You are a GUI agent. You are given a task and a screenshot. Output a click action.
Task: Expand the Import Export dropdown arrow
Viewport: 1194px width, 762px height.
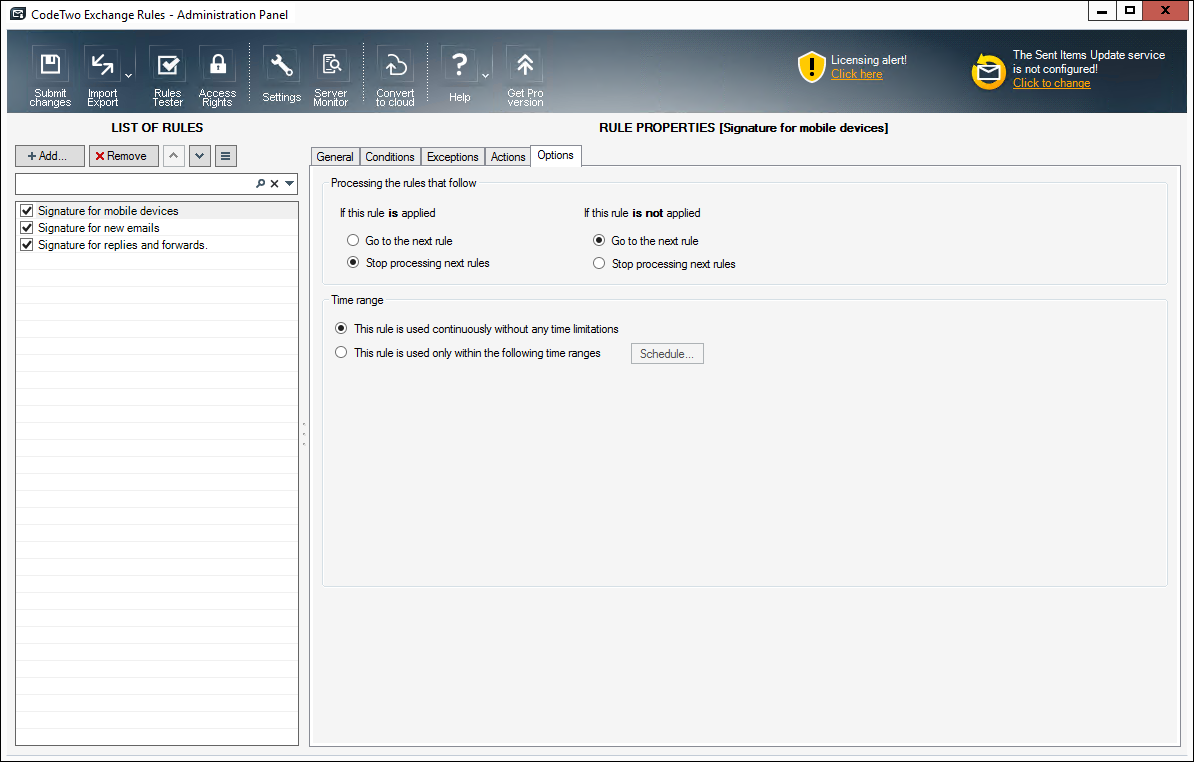click(x=128, y=76)
